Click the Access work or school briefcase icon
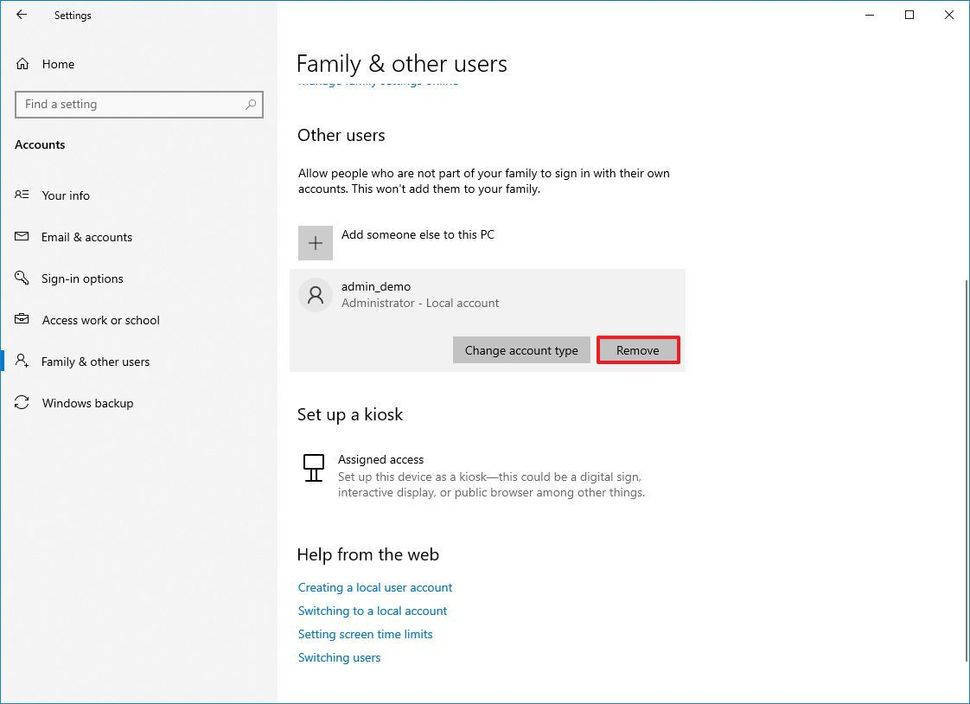The image size is (970, 704). pos(22,320)
